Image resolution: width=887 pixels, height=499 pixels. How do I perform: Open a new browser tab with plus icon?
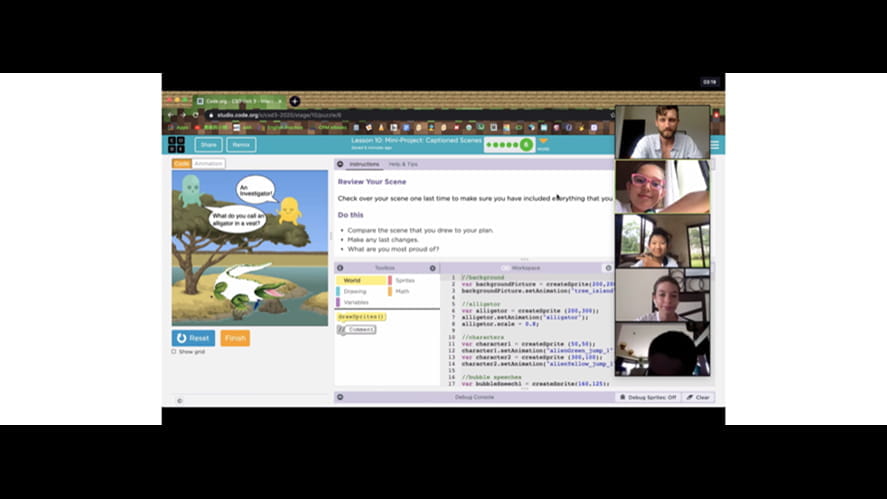(295, 101)
